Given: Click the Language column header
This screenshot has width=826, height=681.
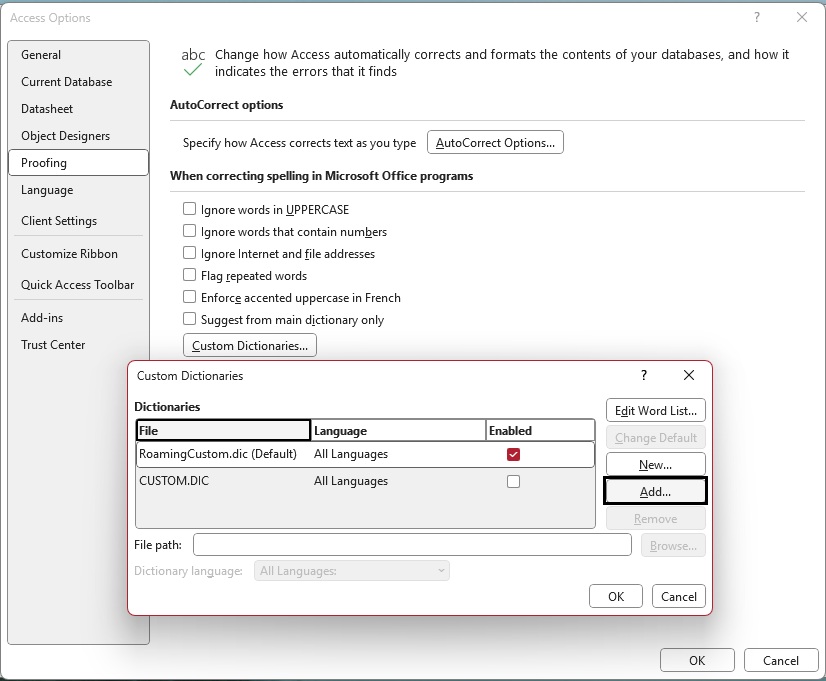Looking at the screenshot, I should click(397, 430).
